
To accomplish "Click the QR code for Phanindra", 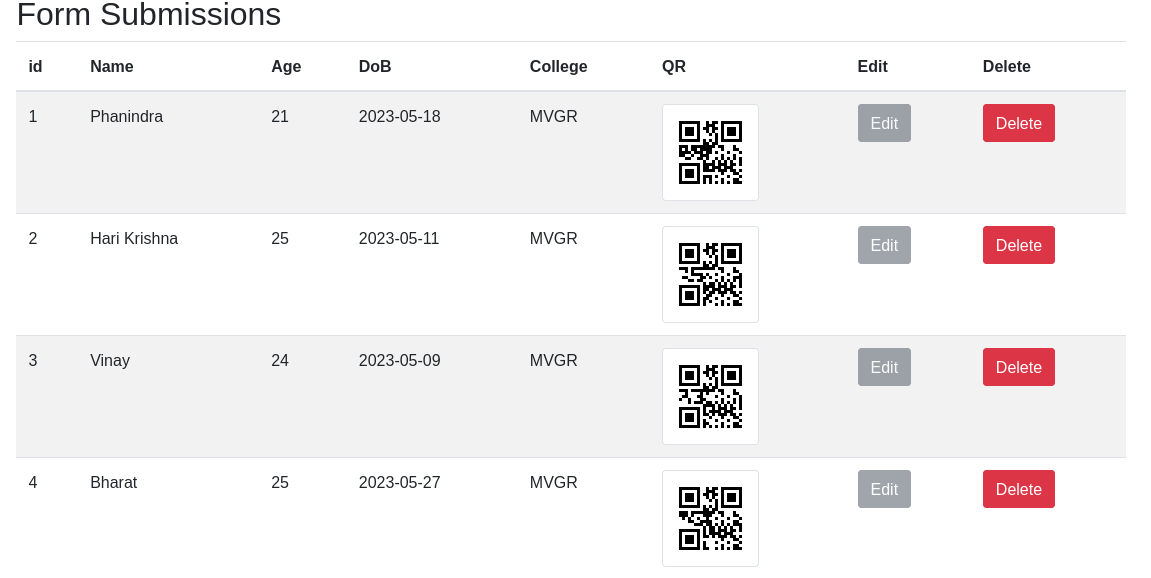I will (x=710, y=152).
